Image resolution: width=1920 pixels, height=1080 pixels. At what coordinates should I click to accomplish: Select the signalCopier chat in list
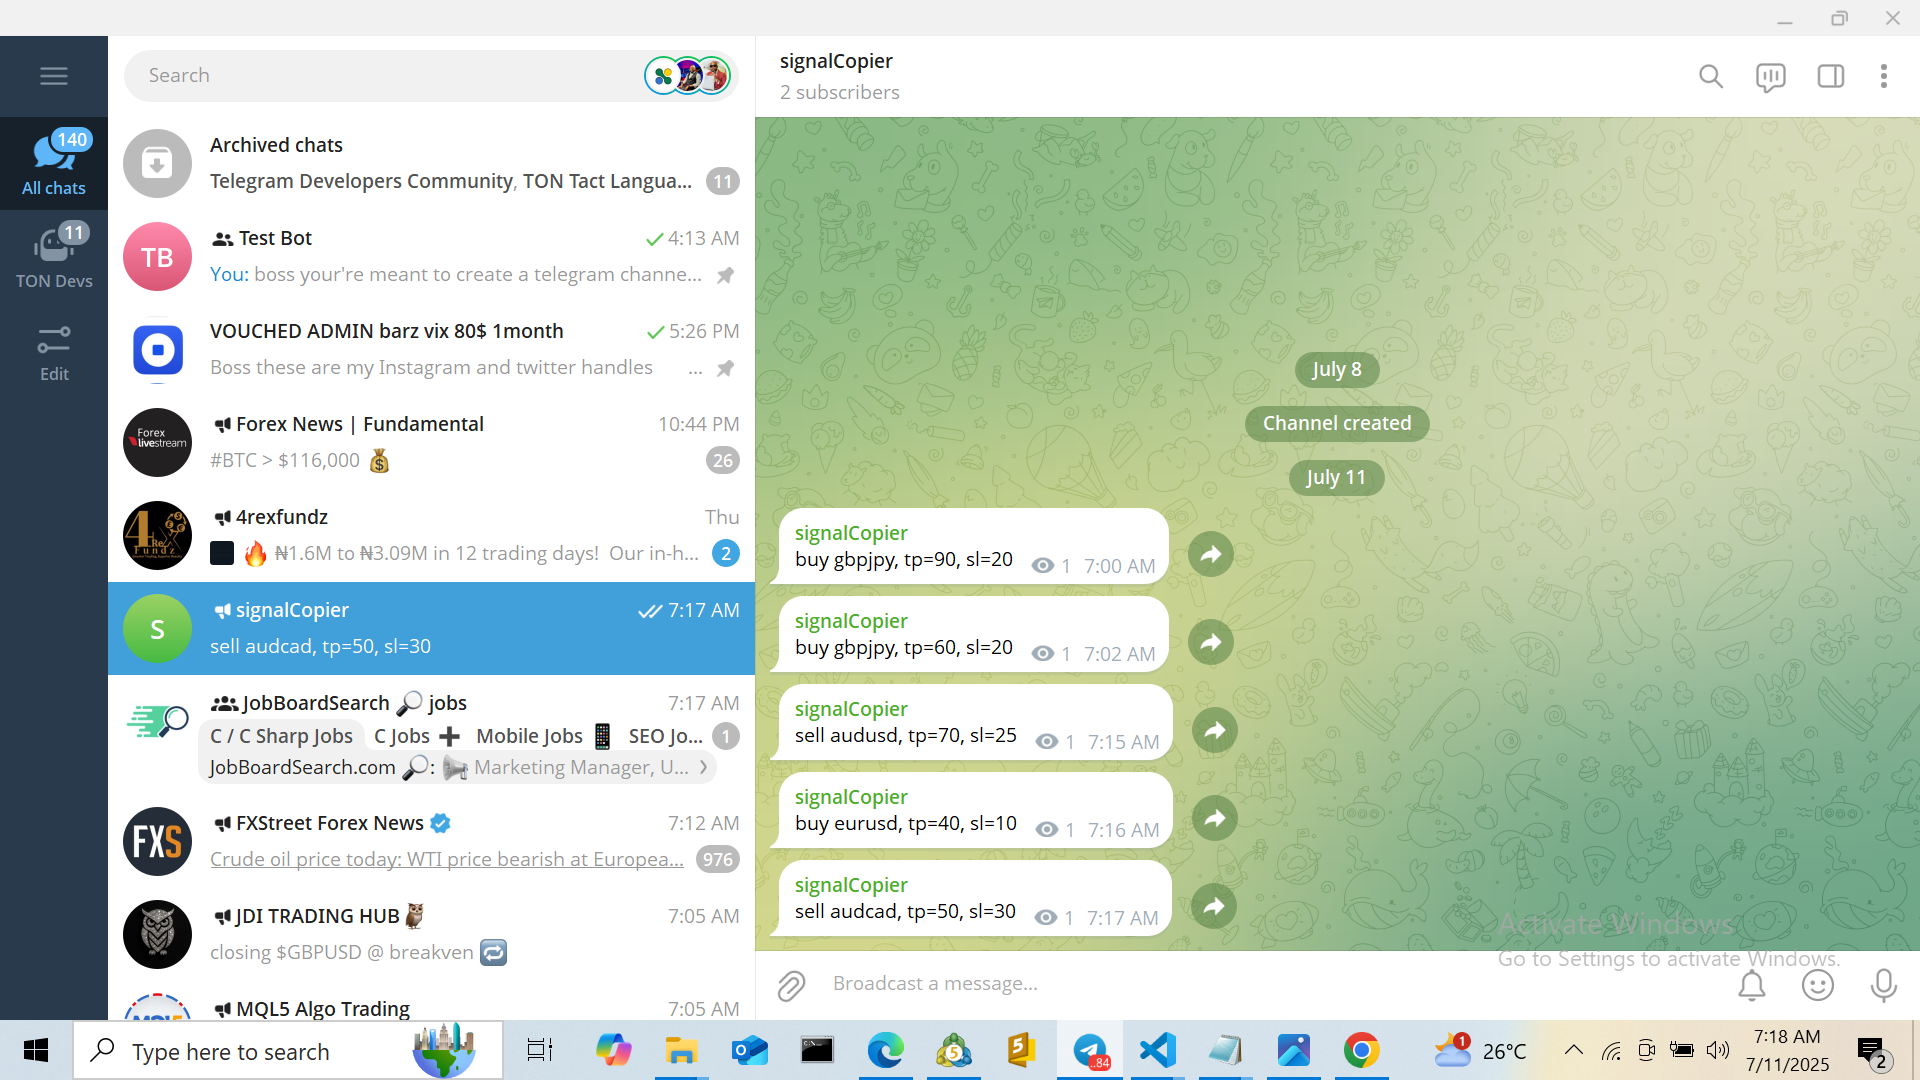[x=431, y=628]
